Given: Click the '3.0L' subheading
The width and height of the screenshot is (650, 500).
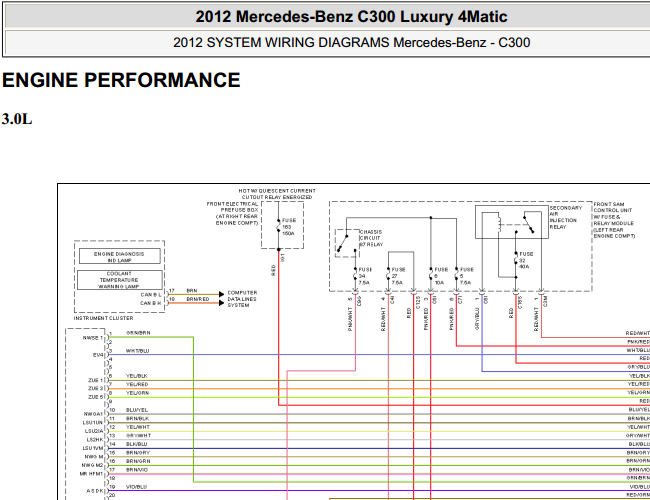Looking at the screenshot, I should point(17,119).
